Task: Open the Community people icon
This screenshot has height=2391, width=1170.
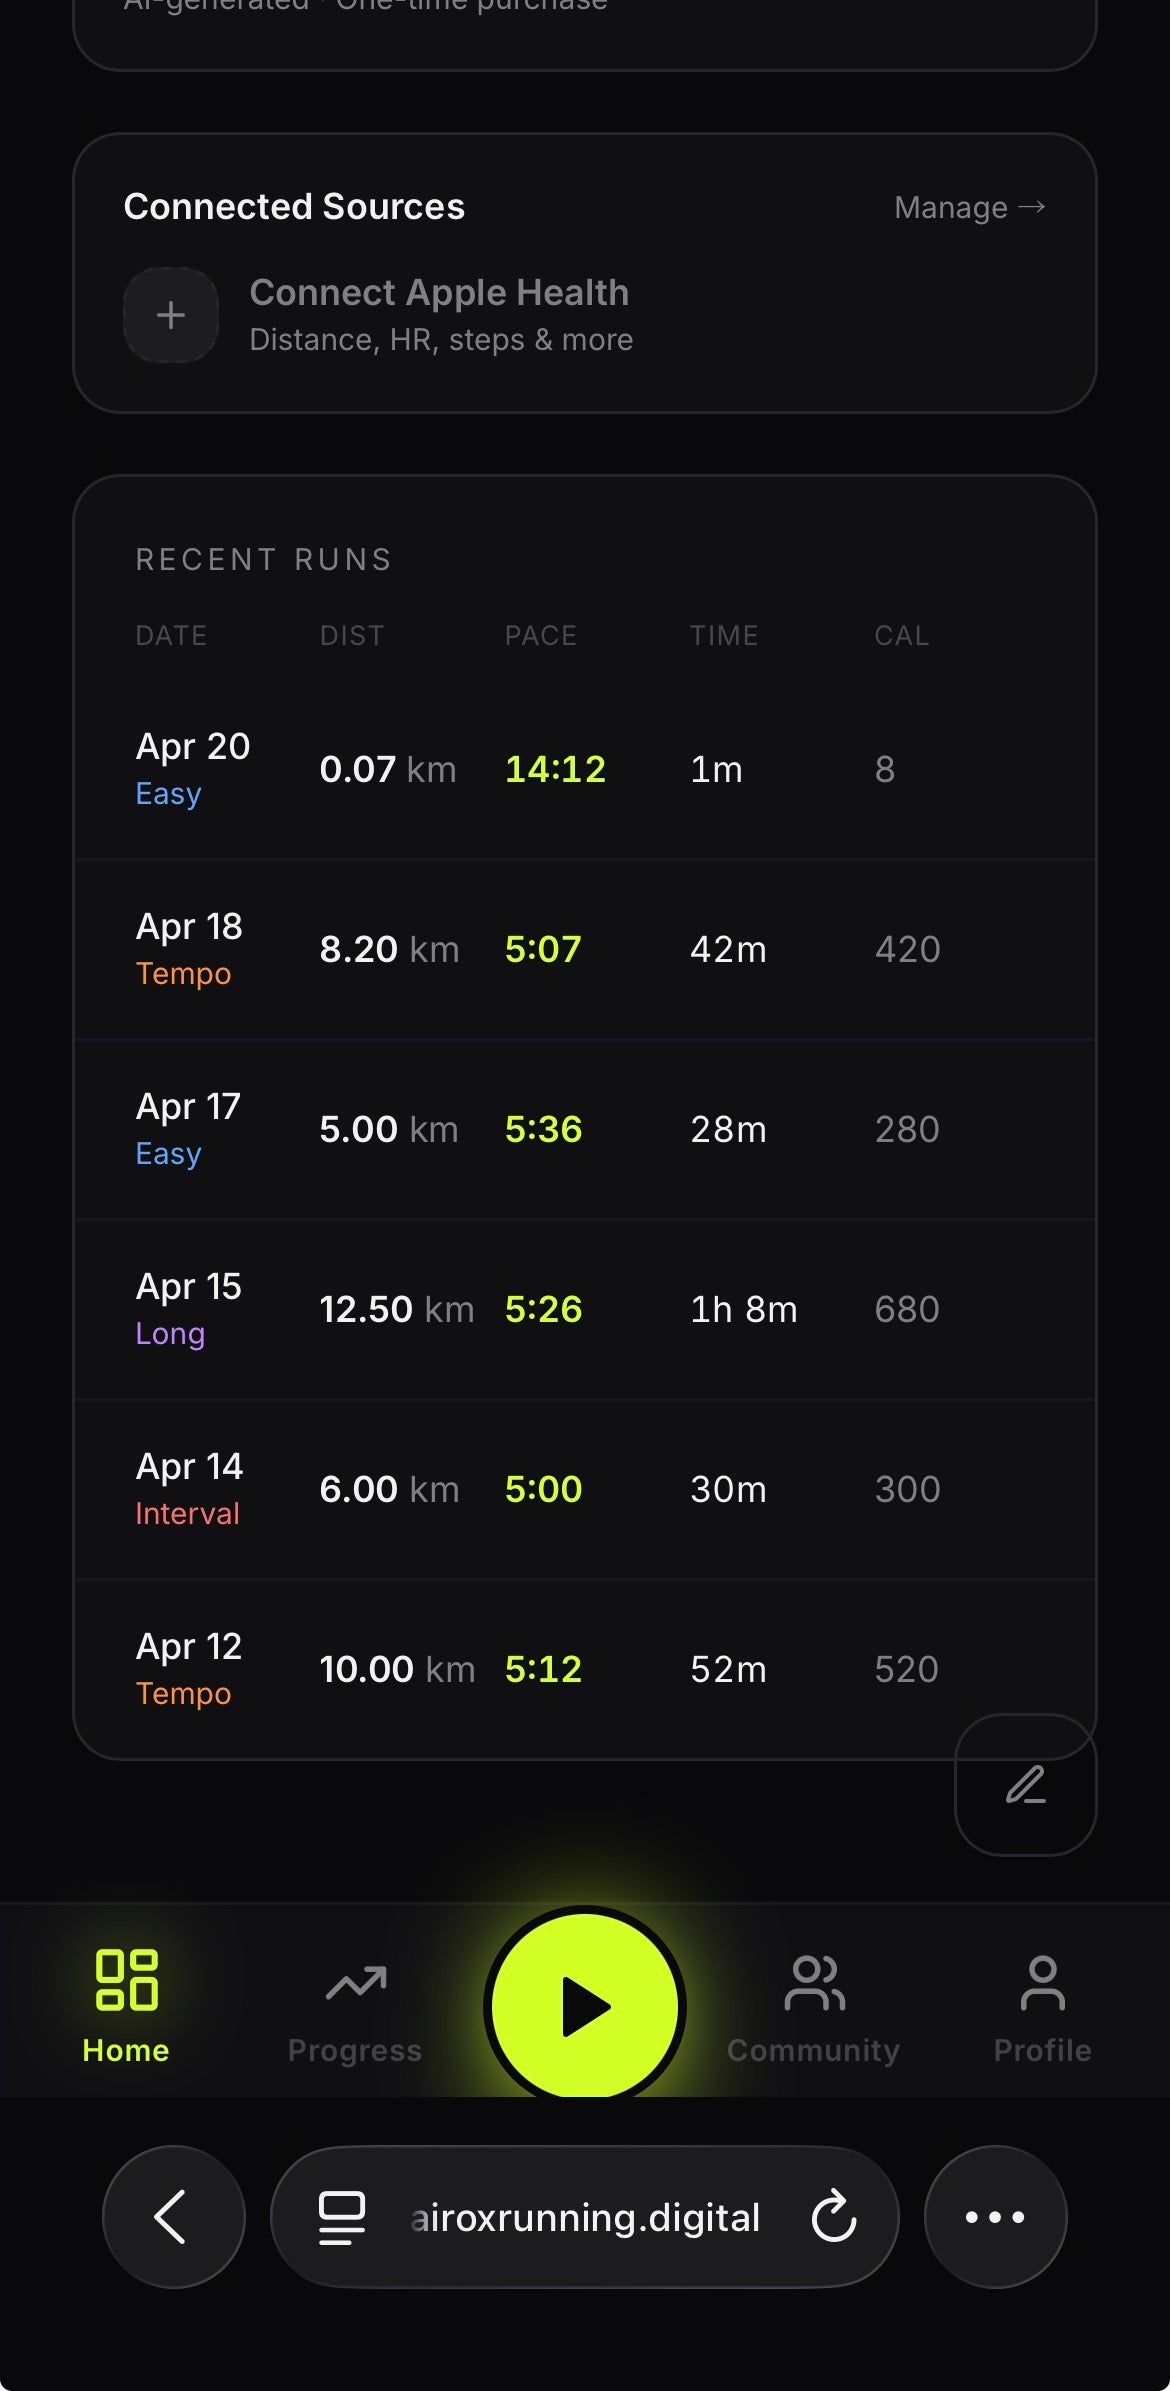Action: [814, 1984]
